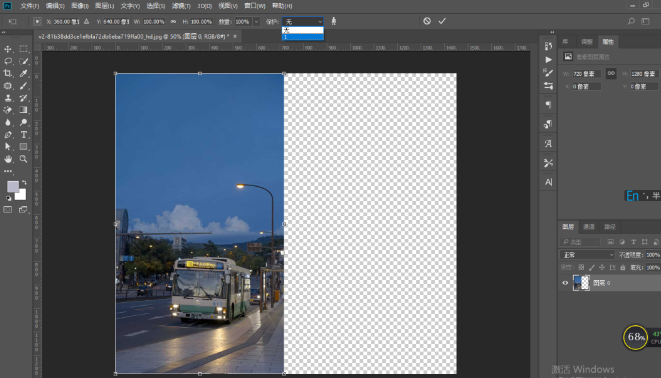
Task: Open the layer blend mode dropdown
Action: point(588,255)
